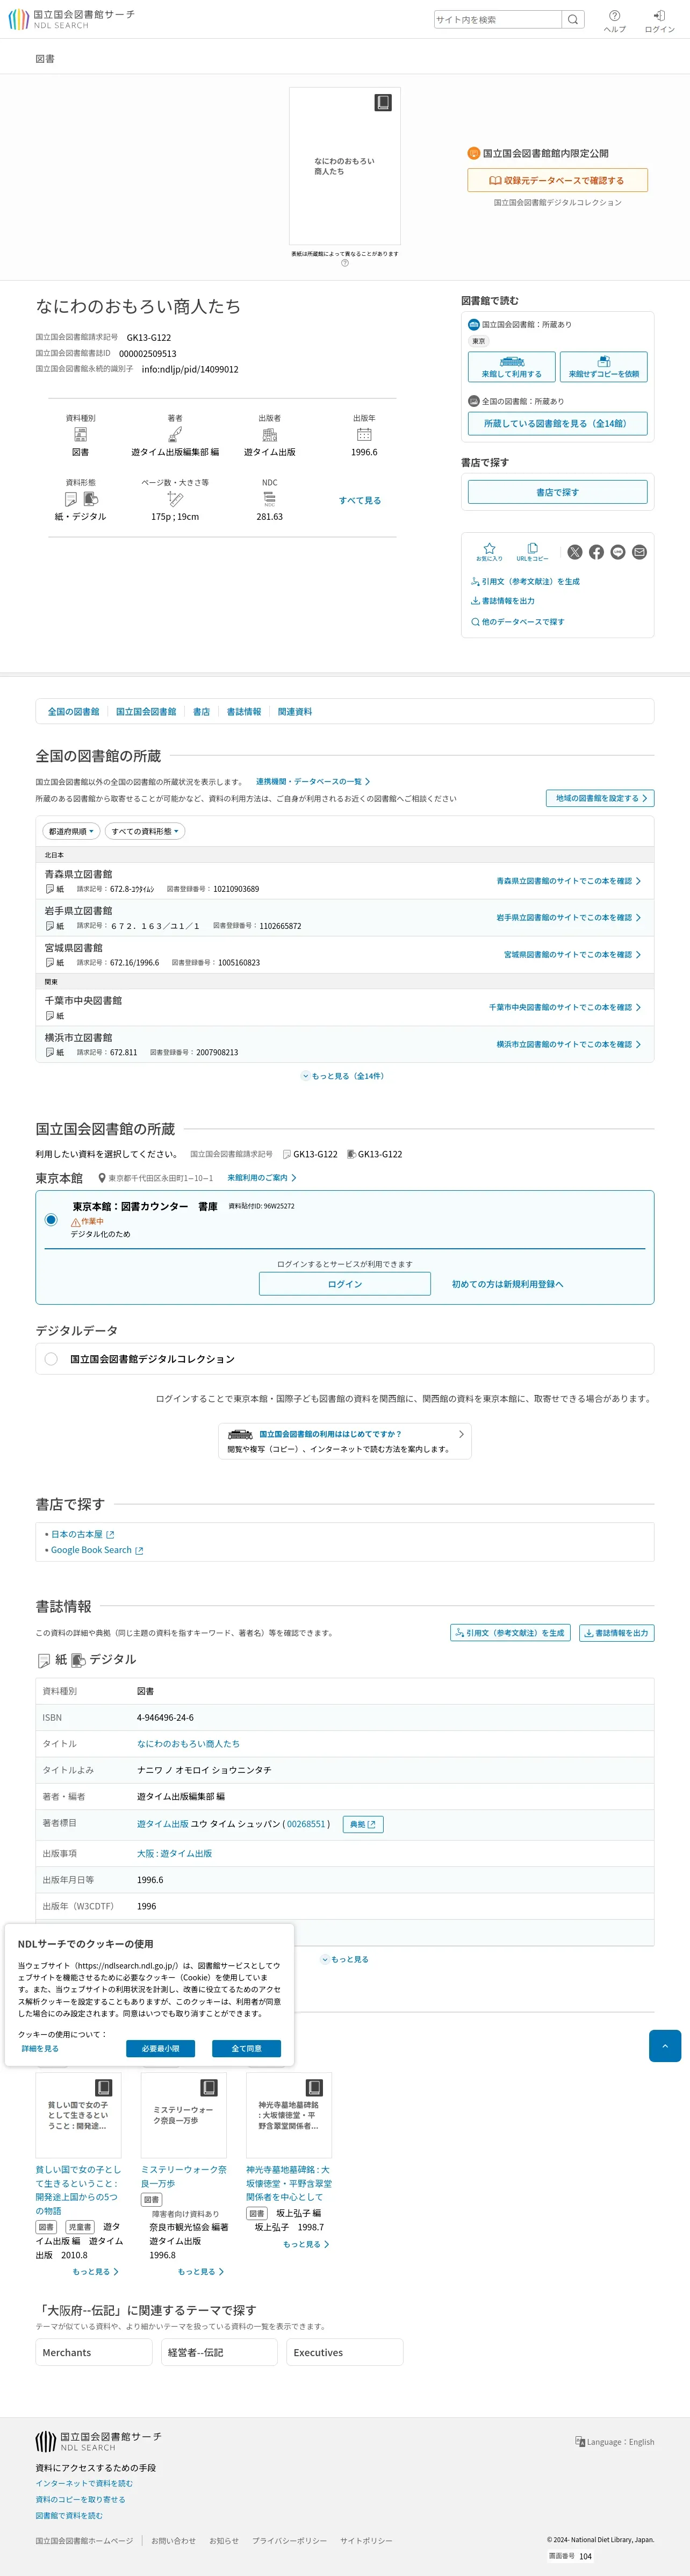The image size is (690, 2576).
Task: Click the search magnifier icon in header
Action: (x=573, y=19)
